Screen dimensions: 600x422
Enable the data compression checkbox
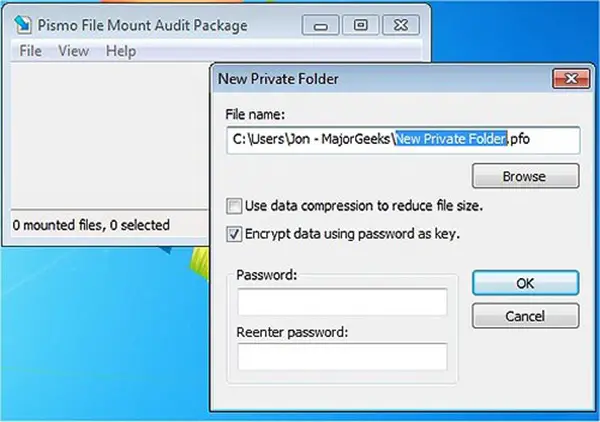pos(234,206)
